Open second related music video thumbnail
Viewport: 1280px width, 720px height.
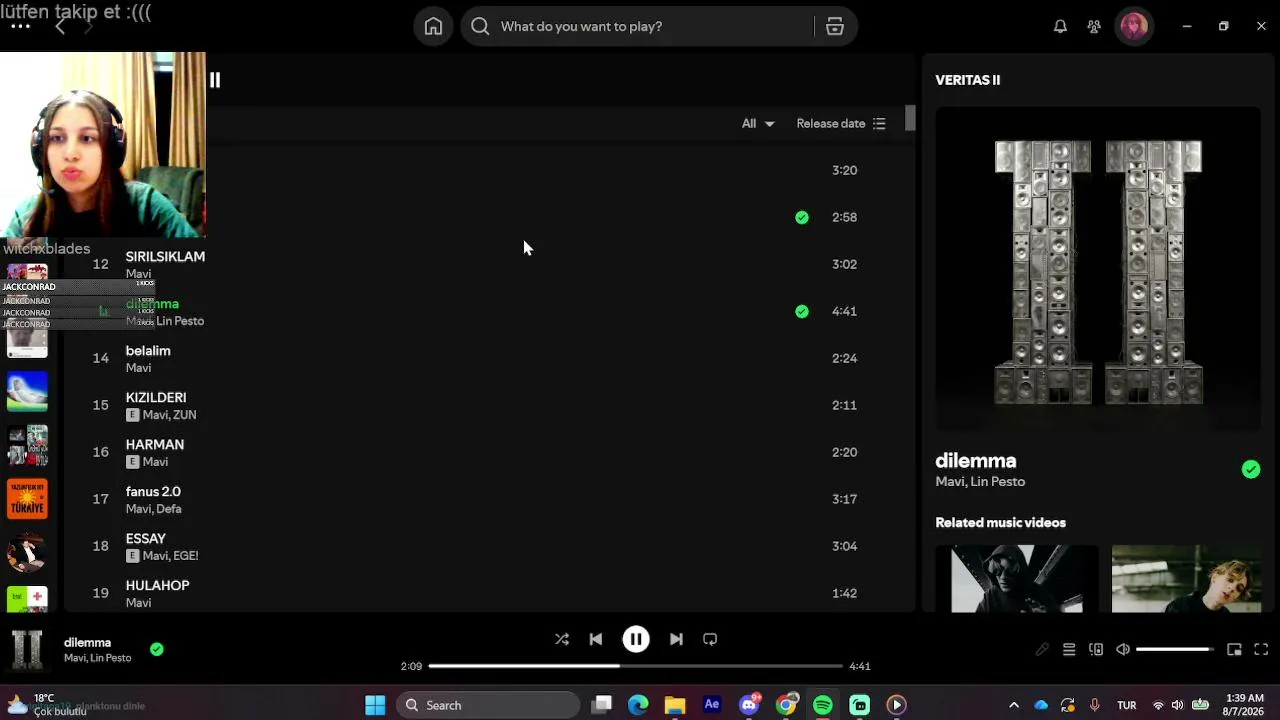1186,579
